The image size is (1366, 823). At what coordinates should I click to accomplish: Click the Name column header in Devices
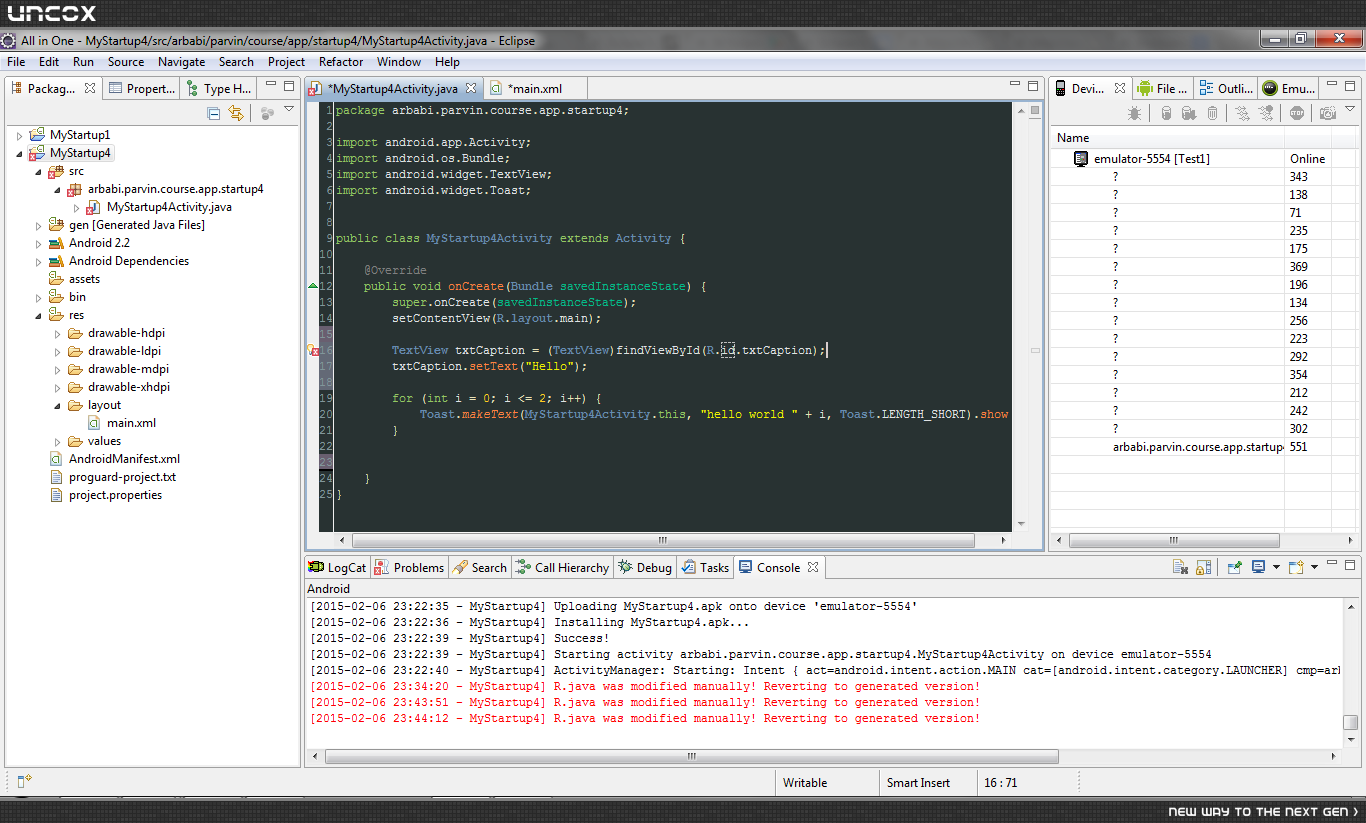pos(1167,138)
